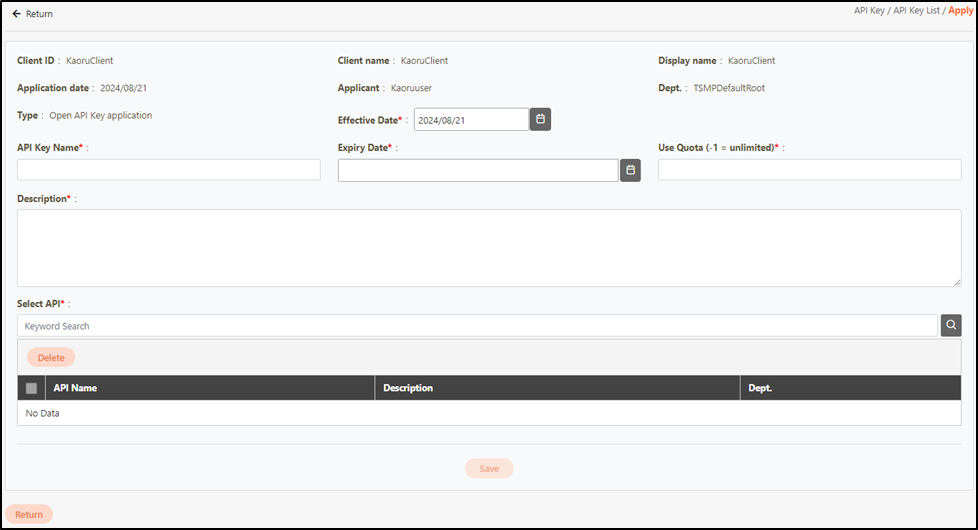Click the back arrow Return link at top
This screenshot has width=978, height=530.
coord(33,14)
